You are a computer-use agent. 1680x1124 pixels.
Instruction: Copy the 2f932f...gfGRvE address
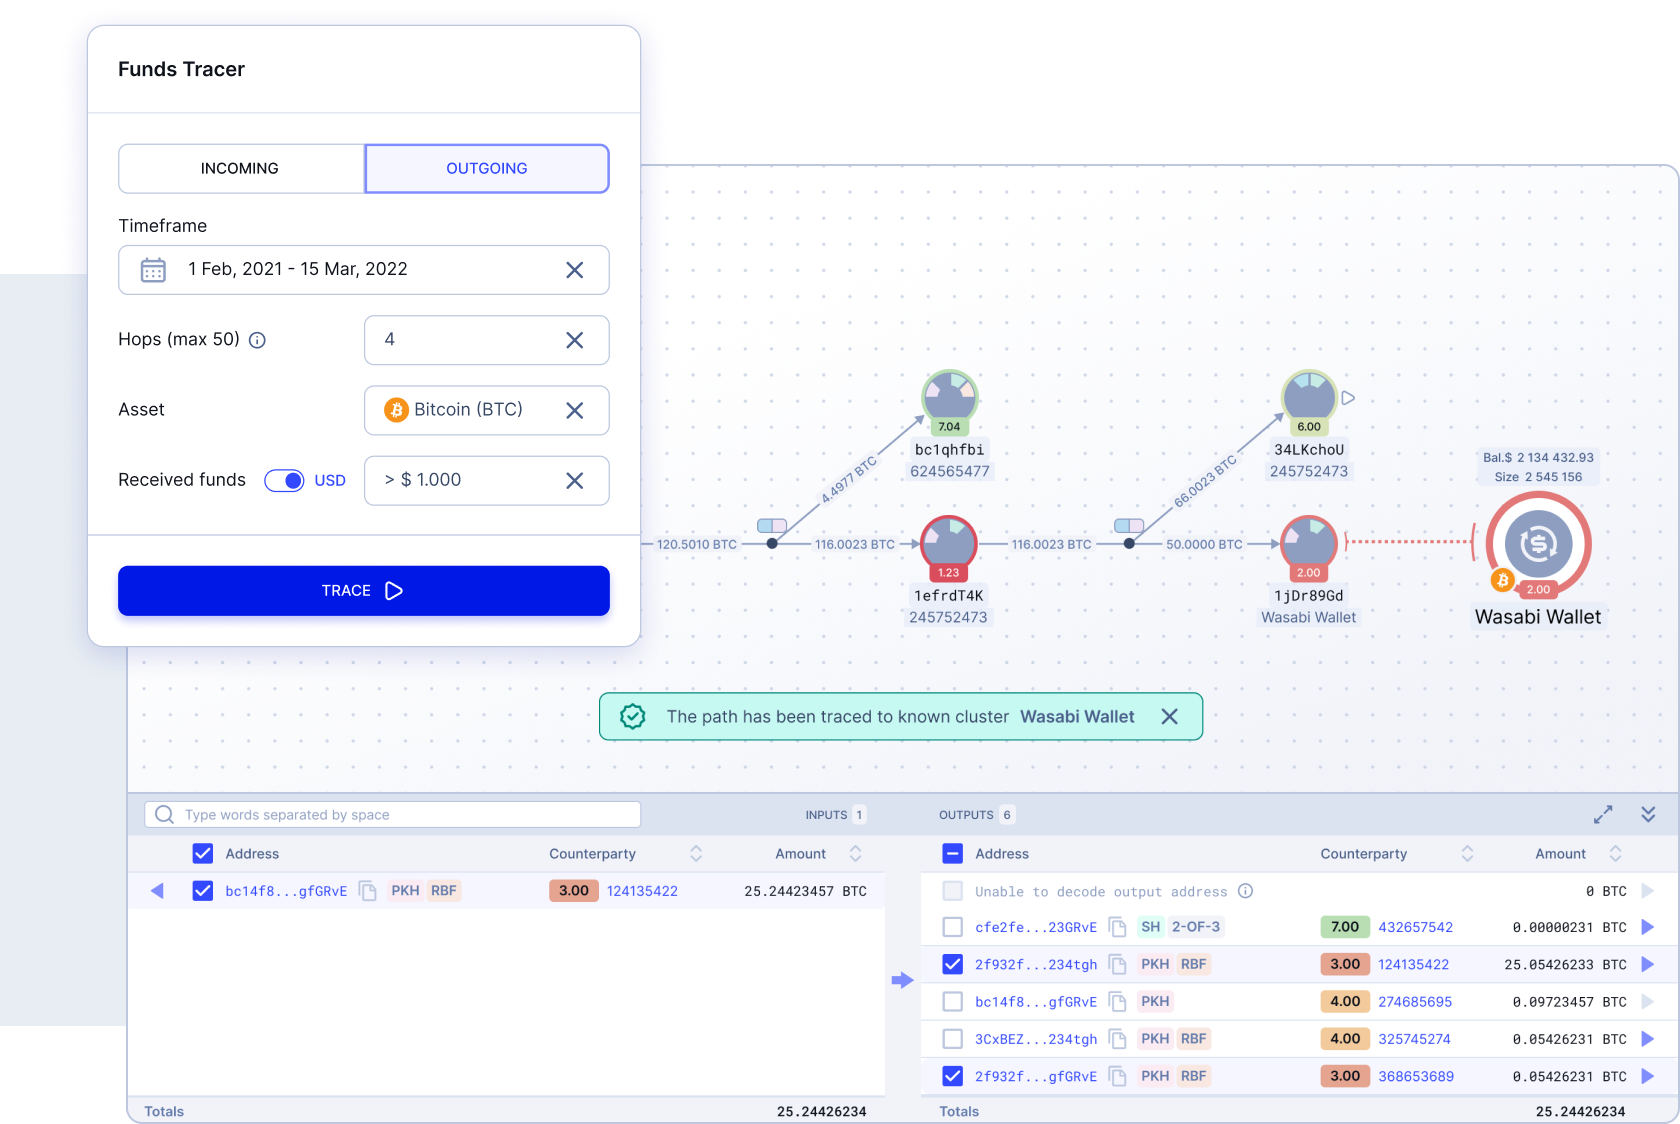coord(1118,1077)
